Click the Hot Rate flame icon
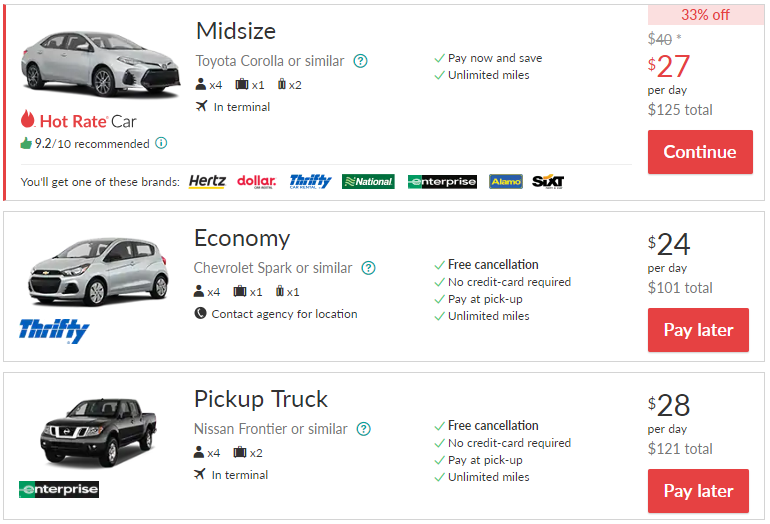Viewport: 770px width, 524px height. point(28,118)
